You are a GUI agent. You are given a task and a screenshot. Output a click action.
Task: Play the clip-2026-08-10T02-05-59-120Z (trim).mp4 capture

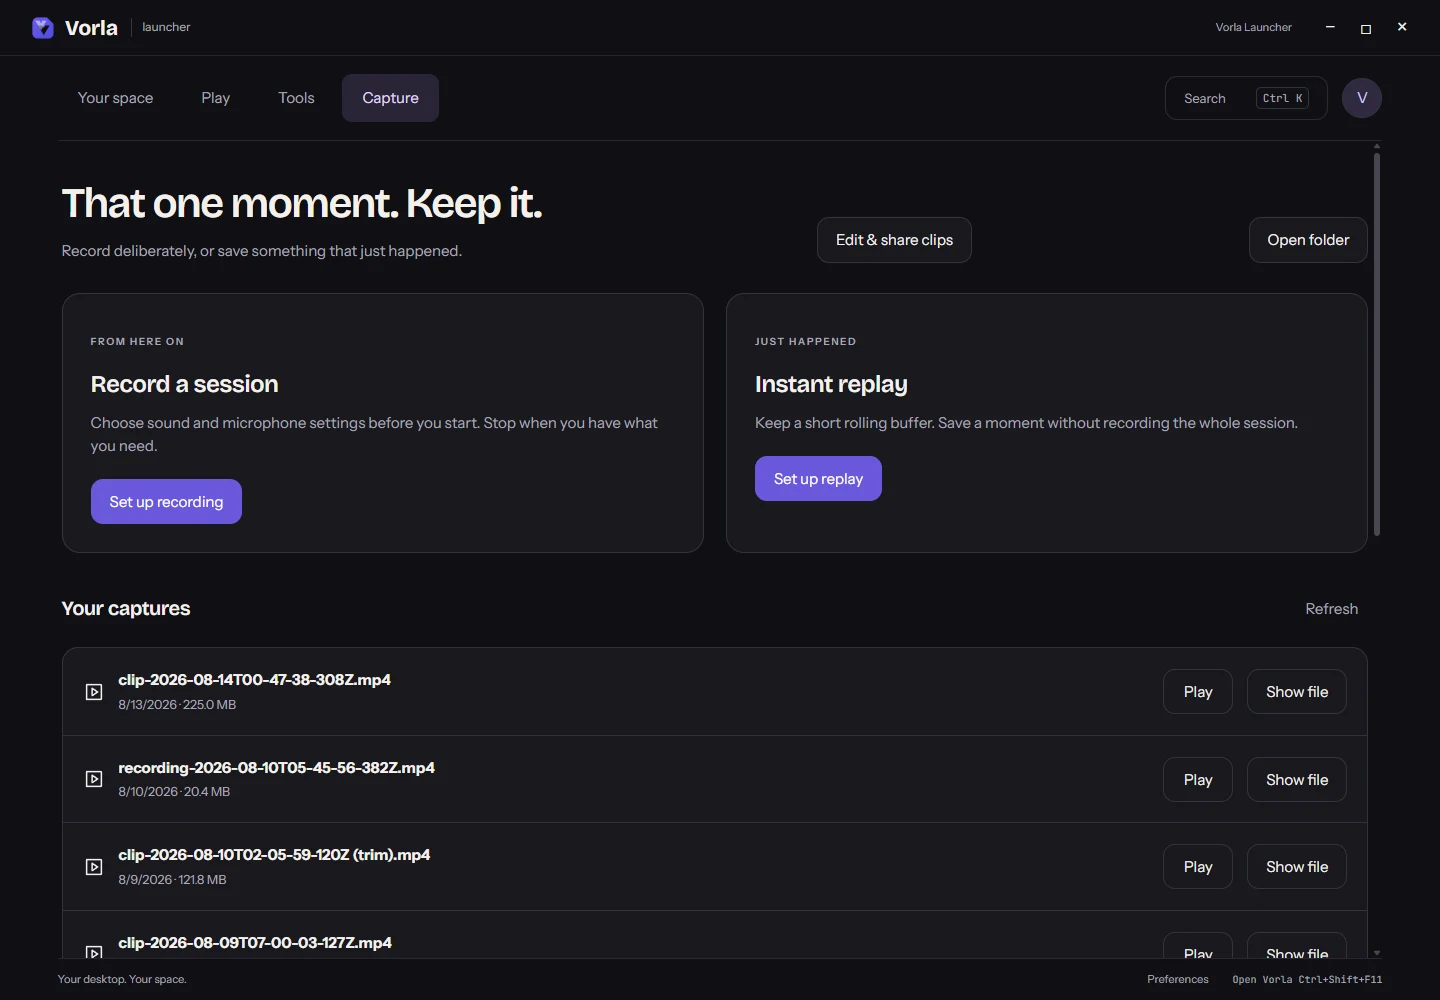click(1198, 867)
